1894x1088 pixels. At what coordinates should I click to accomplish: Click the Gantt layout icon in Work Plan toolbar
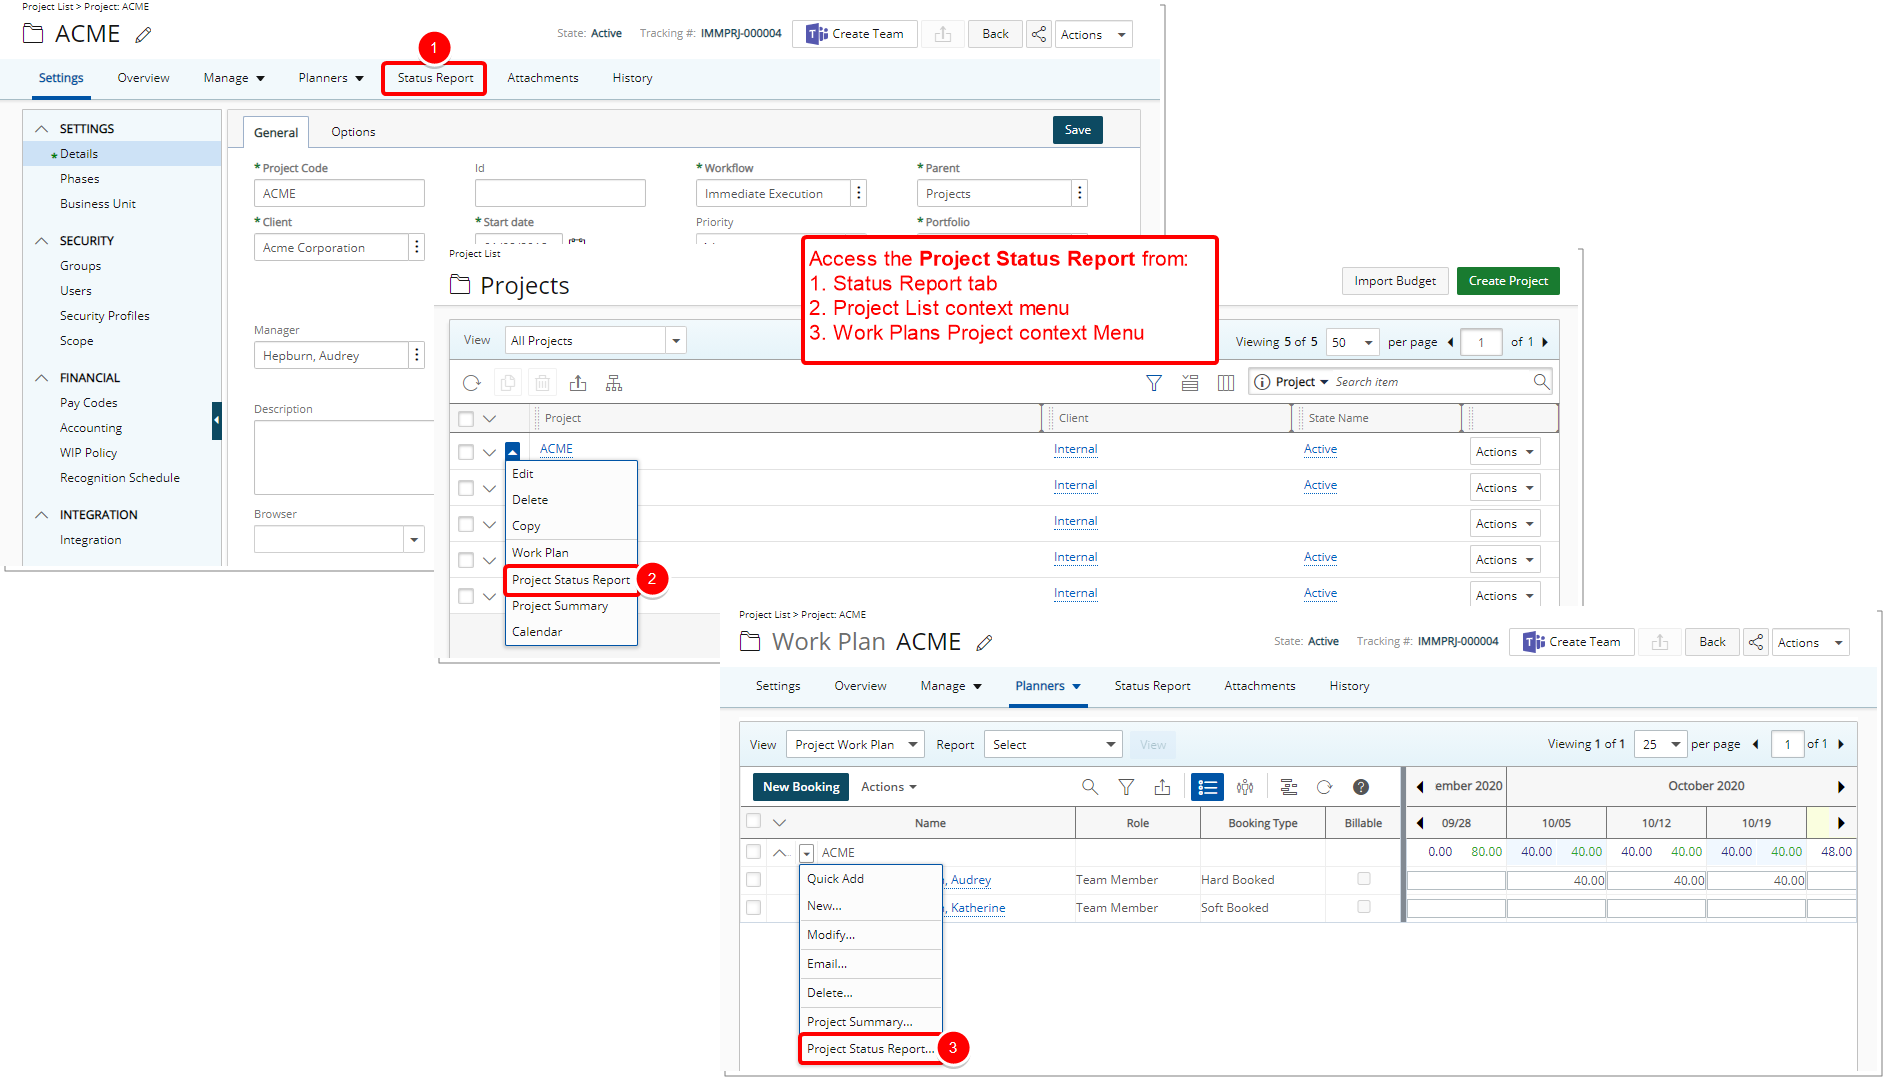click(1289, 787)
